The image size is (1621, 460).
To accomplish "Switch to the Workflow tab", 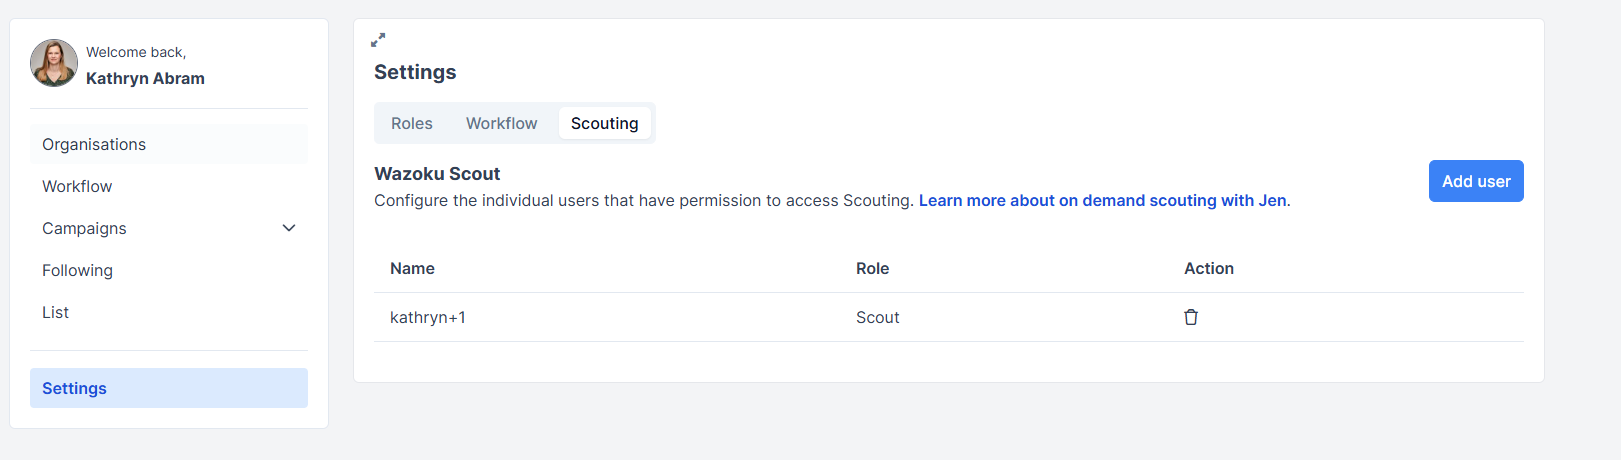I will click(x=501, y=123).
